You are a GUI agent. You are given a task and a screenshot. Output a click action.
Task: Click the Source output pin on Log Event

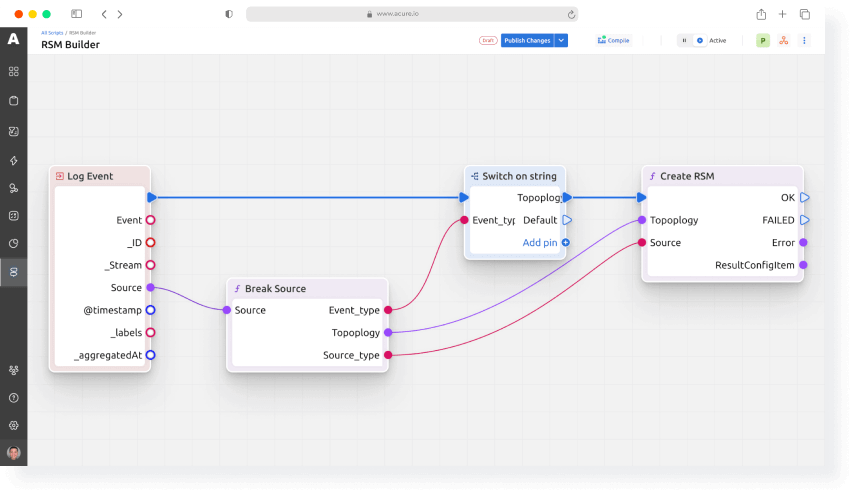[150, 288]
